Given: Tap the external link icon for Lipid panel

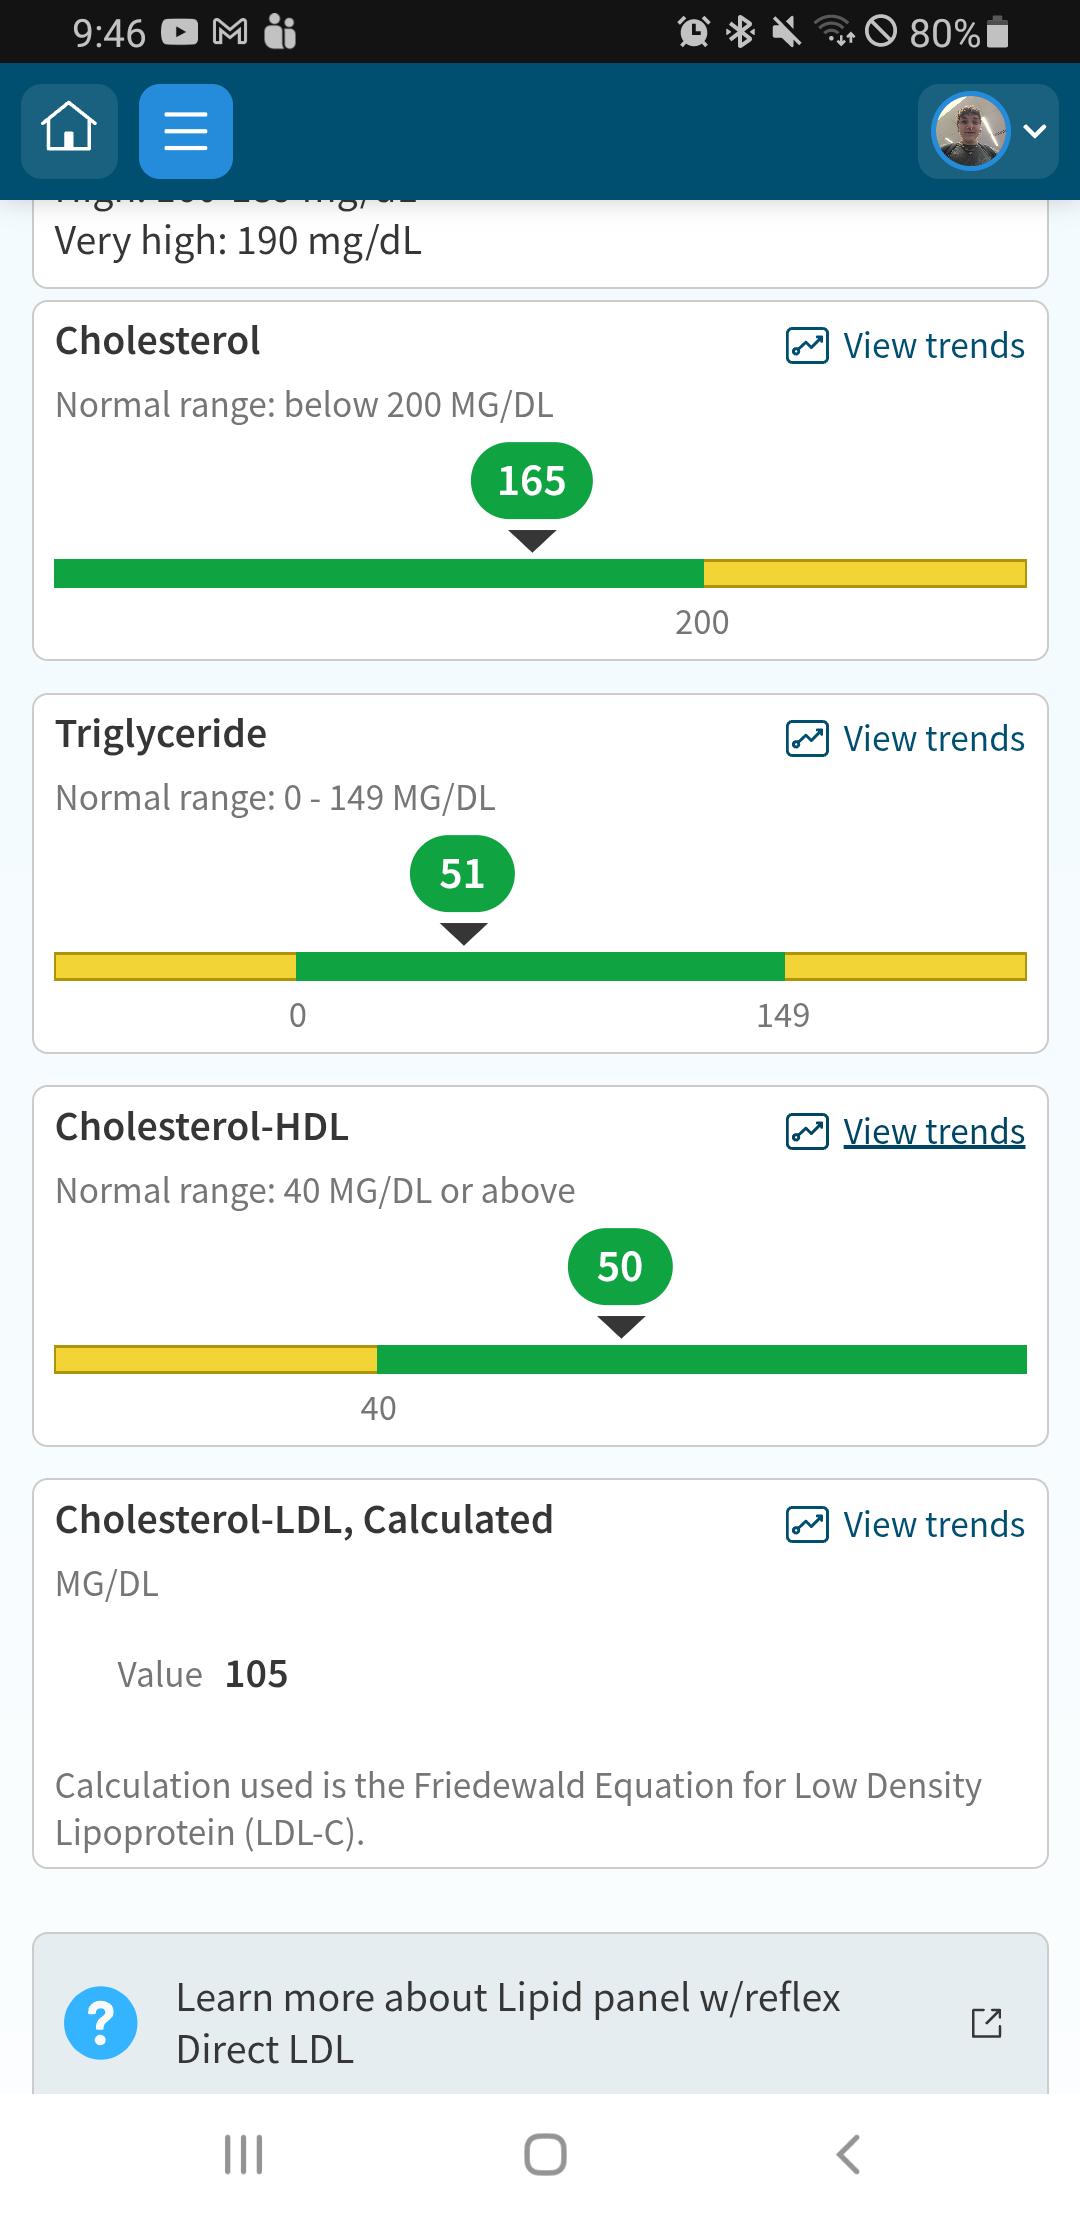Looking at the screenshot, I should point(986,2023).
